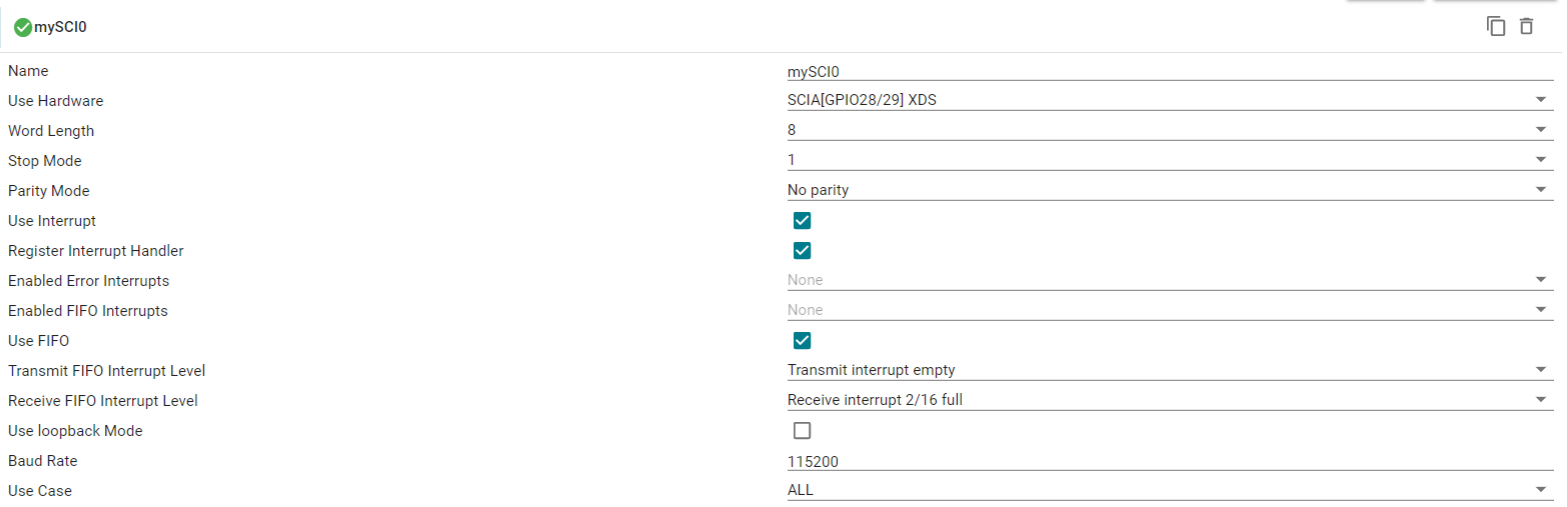1567x507 pixels.
Task: Expand Transmit FIFO Interrupt Level dropdown
Action: [1170, 371]
